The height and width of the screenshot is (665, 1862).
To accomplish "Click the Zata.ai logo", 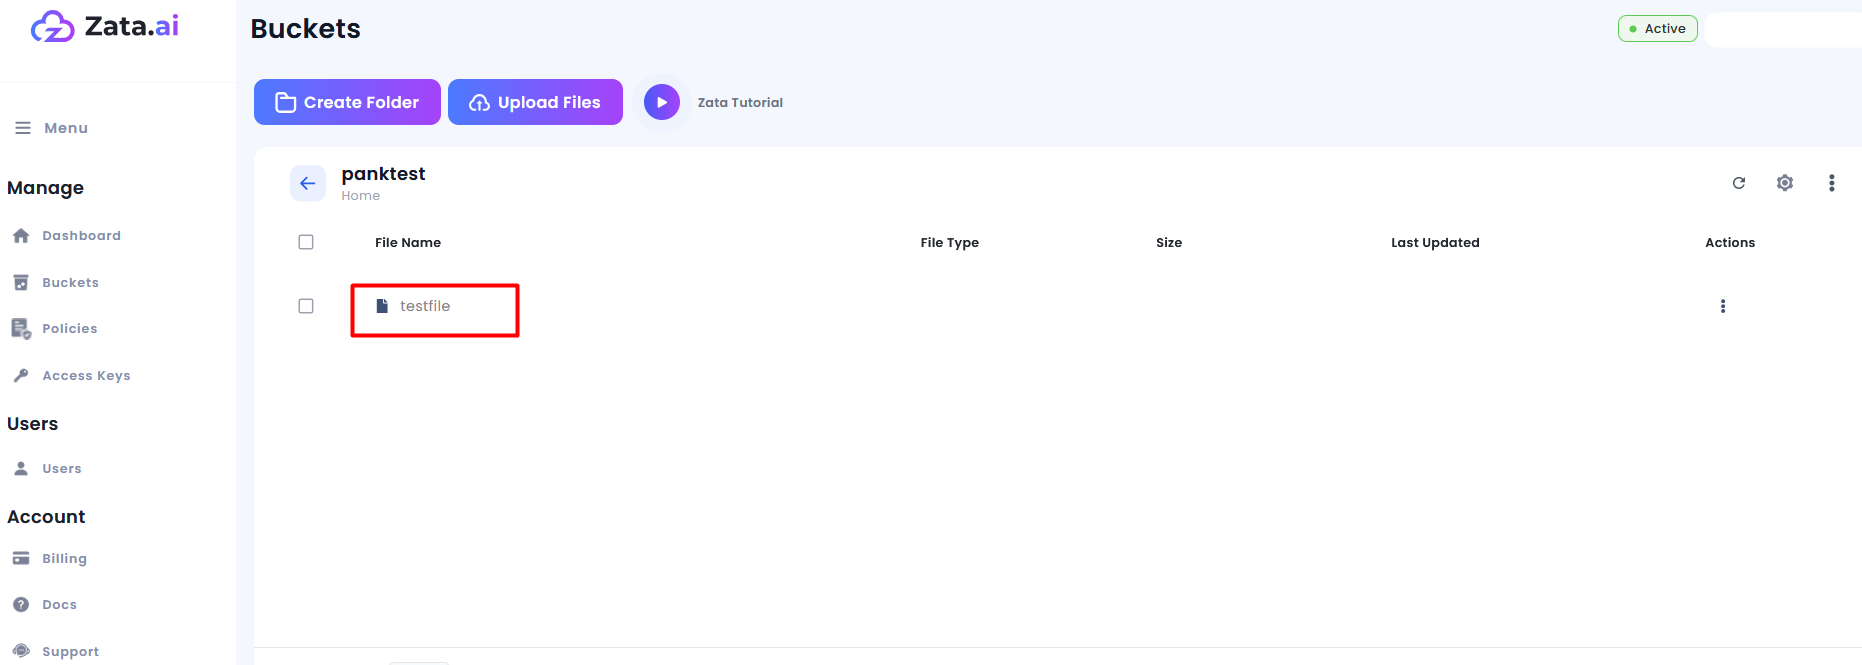I will click(105, 27).
